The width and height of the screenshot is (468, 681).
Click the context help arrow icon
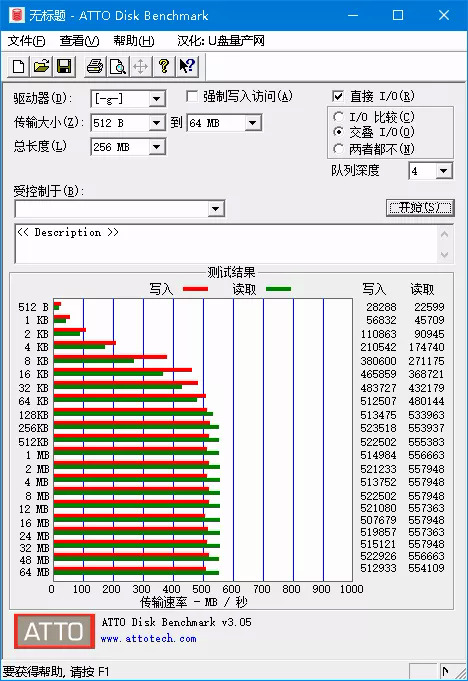pos(187,66)
